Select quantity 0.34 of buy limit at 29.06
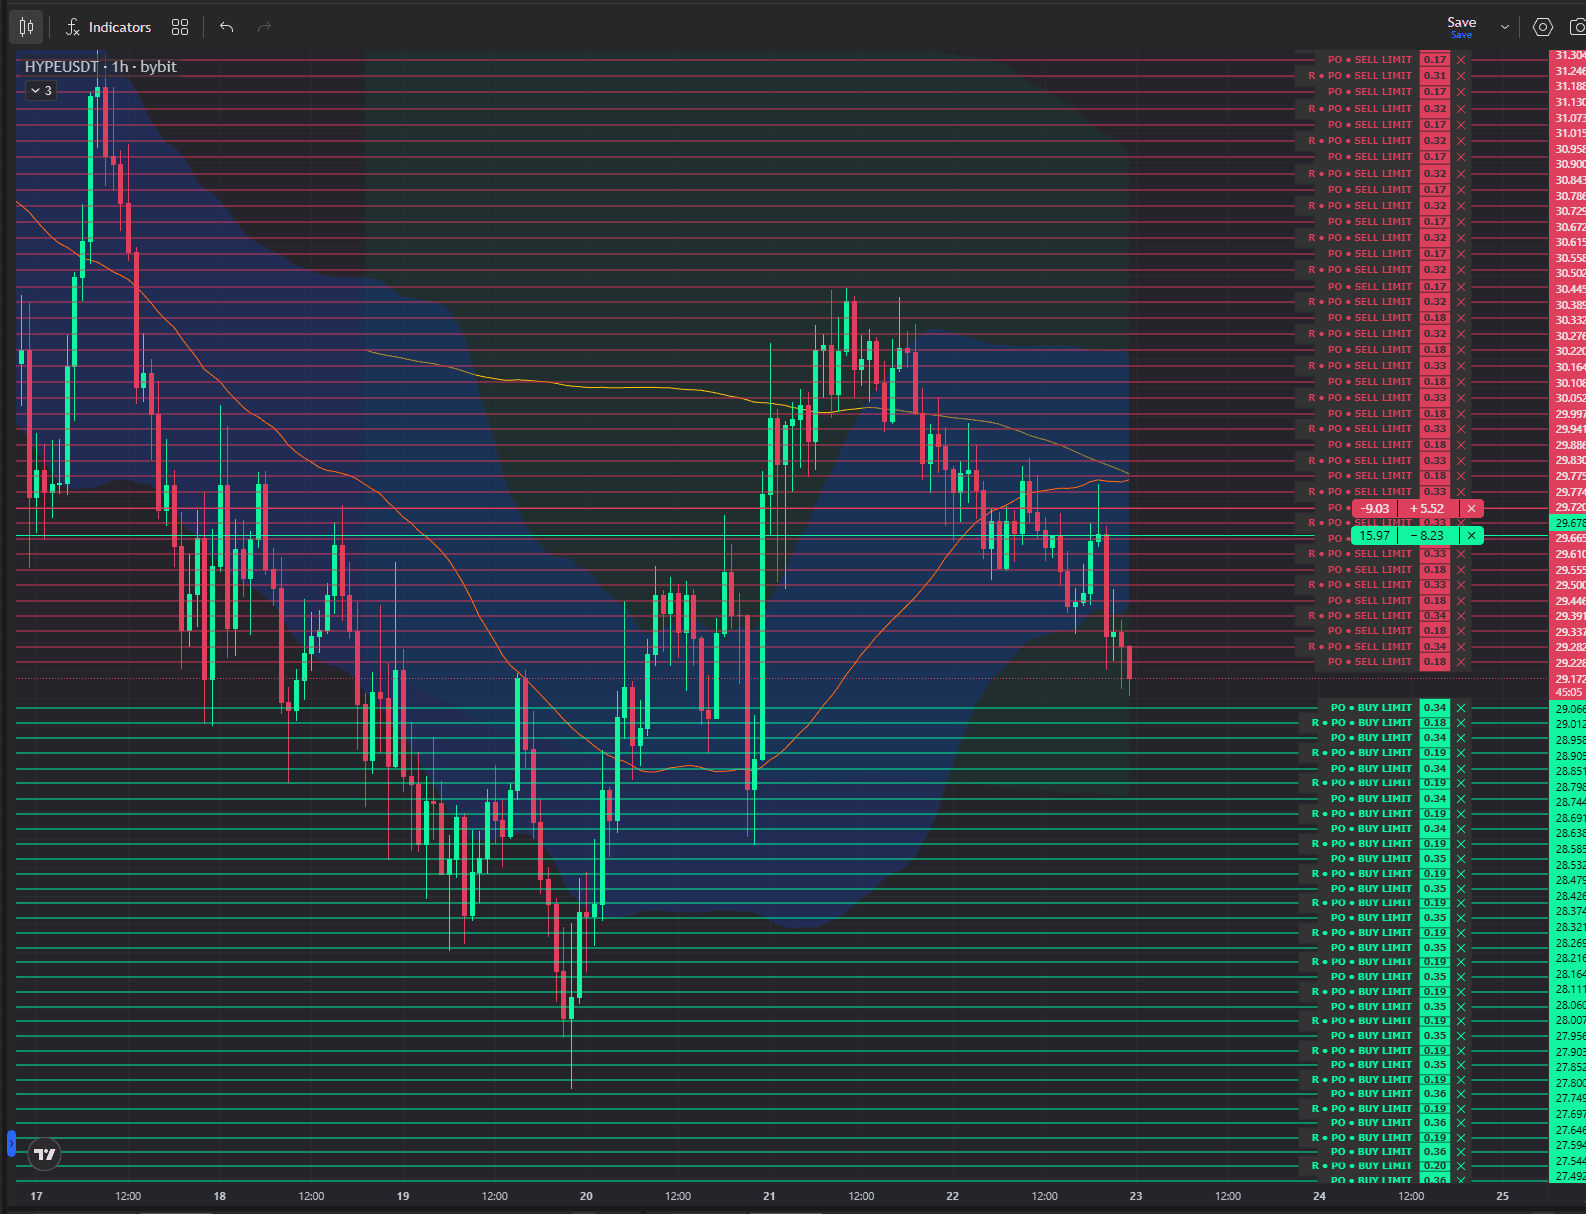1586x1214 pixels. point(1435,708)
